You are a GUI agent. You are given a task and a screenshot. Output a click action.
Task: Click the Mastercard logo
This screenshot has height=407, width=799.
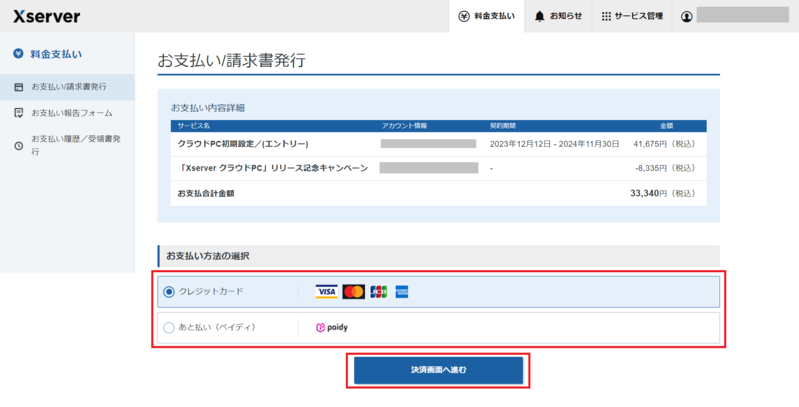pyautogui.click(x=353, y=292)
